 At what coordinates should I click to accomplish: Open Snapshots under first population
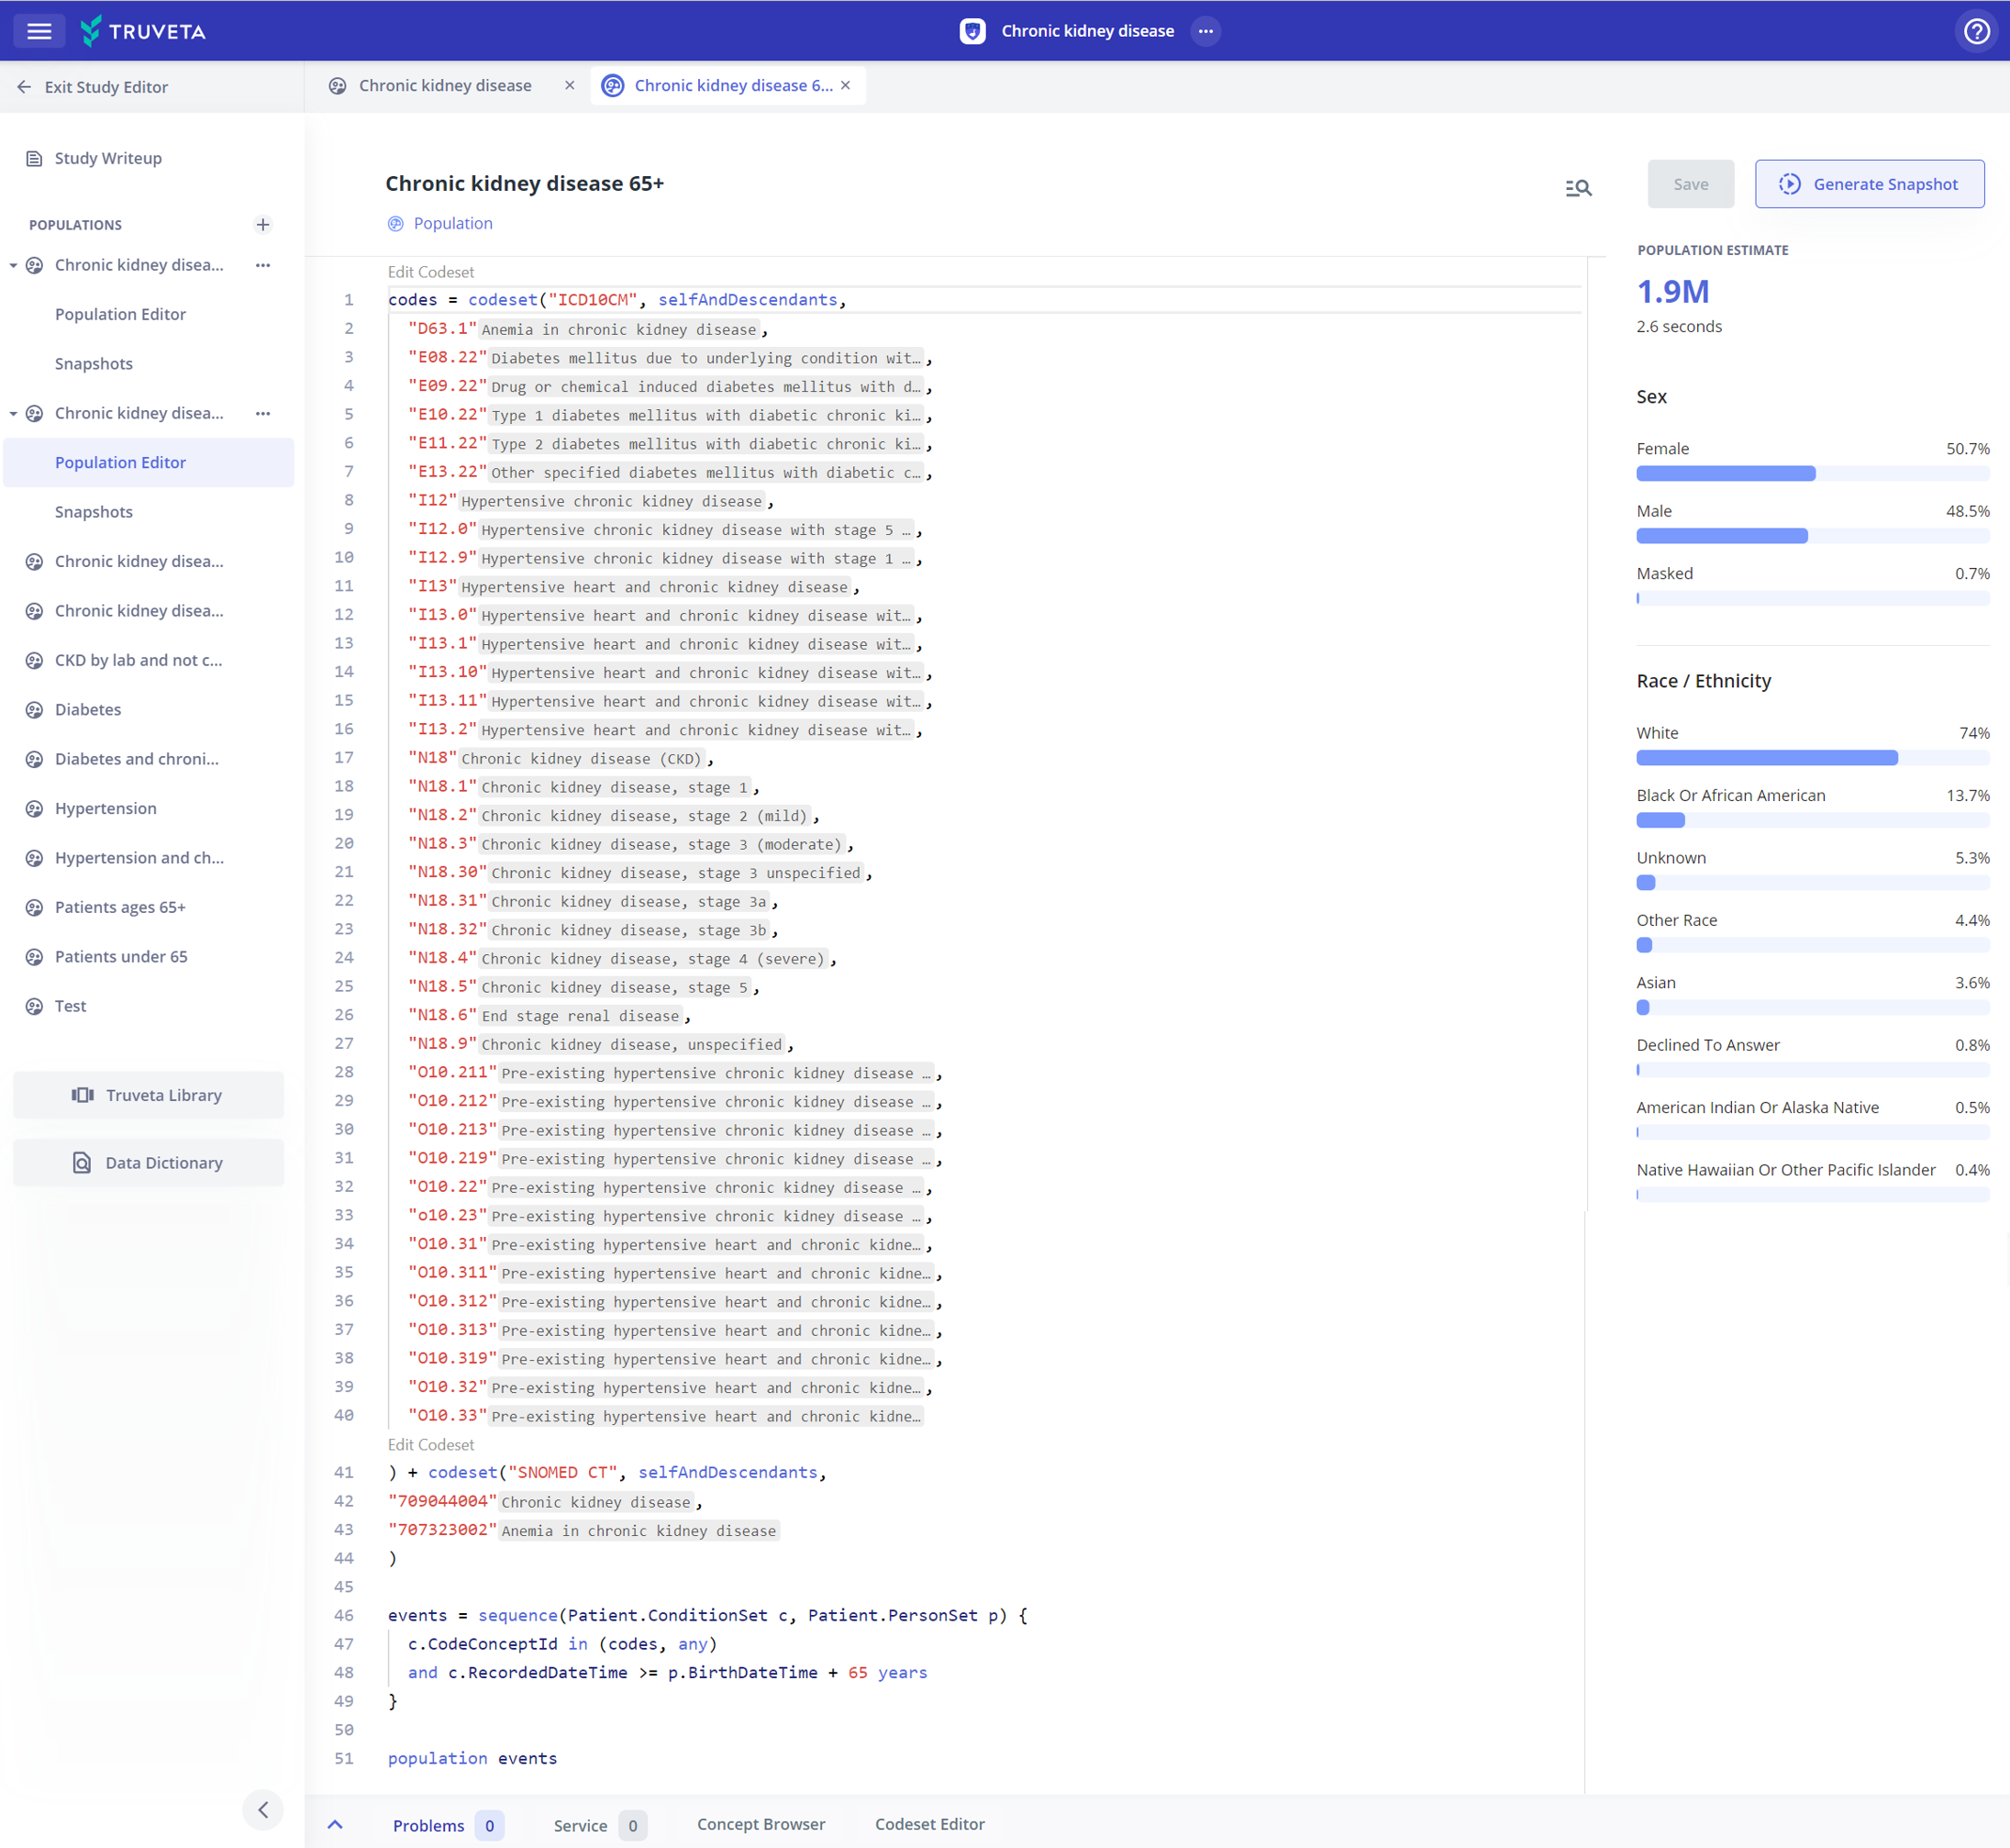[x=94, y=363]
